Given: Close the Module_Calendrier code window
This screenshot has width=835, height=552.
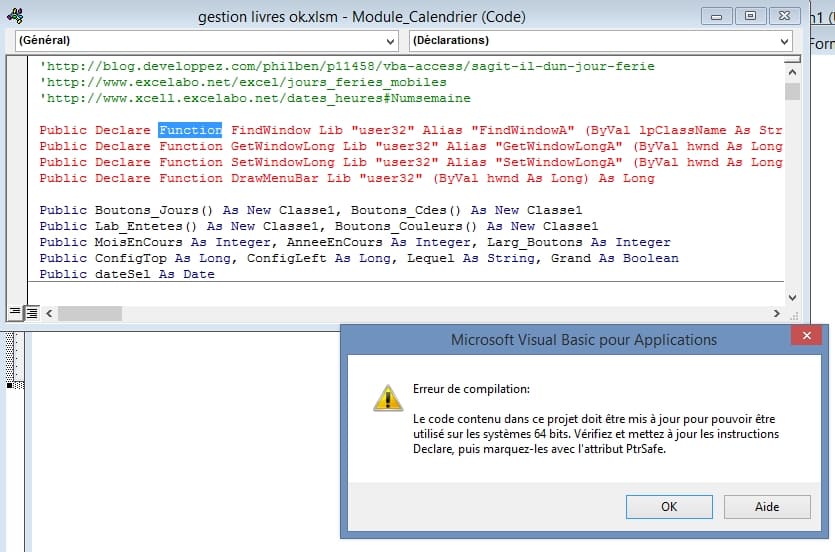Looking at the screenshot, I should click(784, 16).
